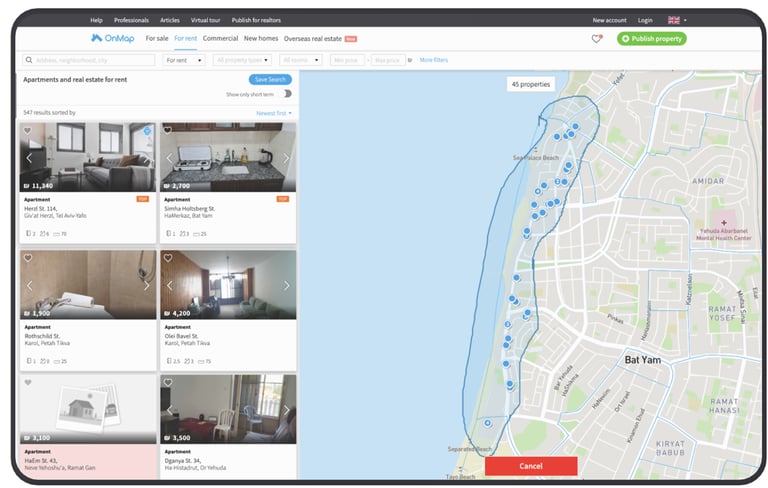Image resolution: width=768 pixels, height=488 pixels.
Task: Open Overseas real estate section
Action: click(312, 39)
